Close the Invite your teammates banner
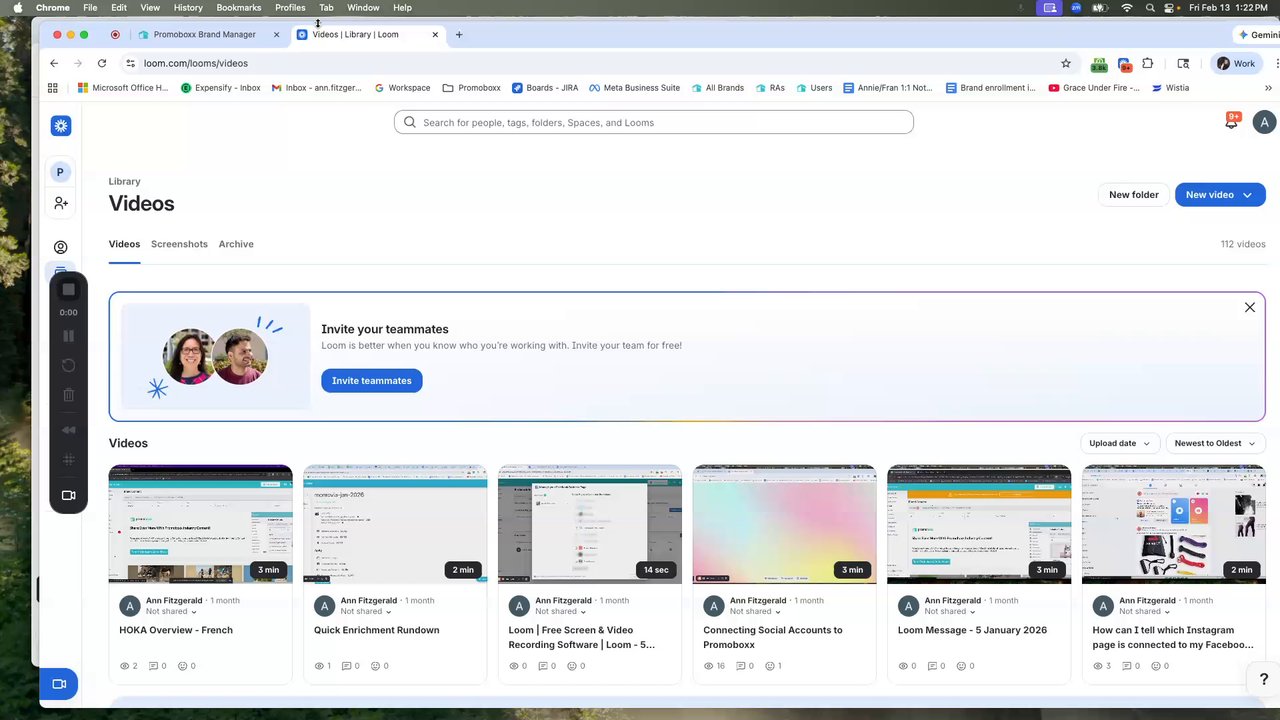This screenshot has width=1280, height=720. point(1250,307)
